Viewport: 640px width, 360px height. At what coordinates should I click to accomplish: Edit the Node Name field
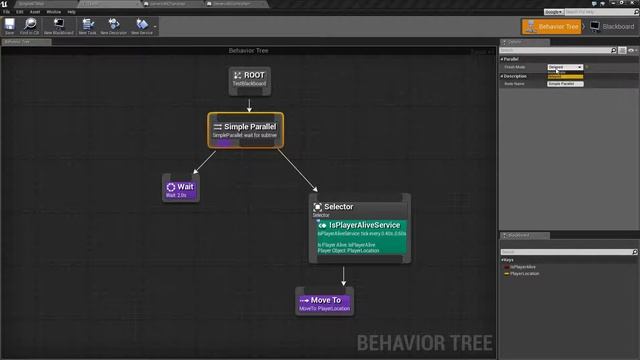click(x=565, y=84)
